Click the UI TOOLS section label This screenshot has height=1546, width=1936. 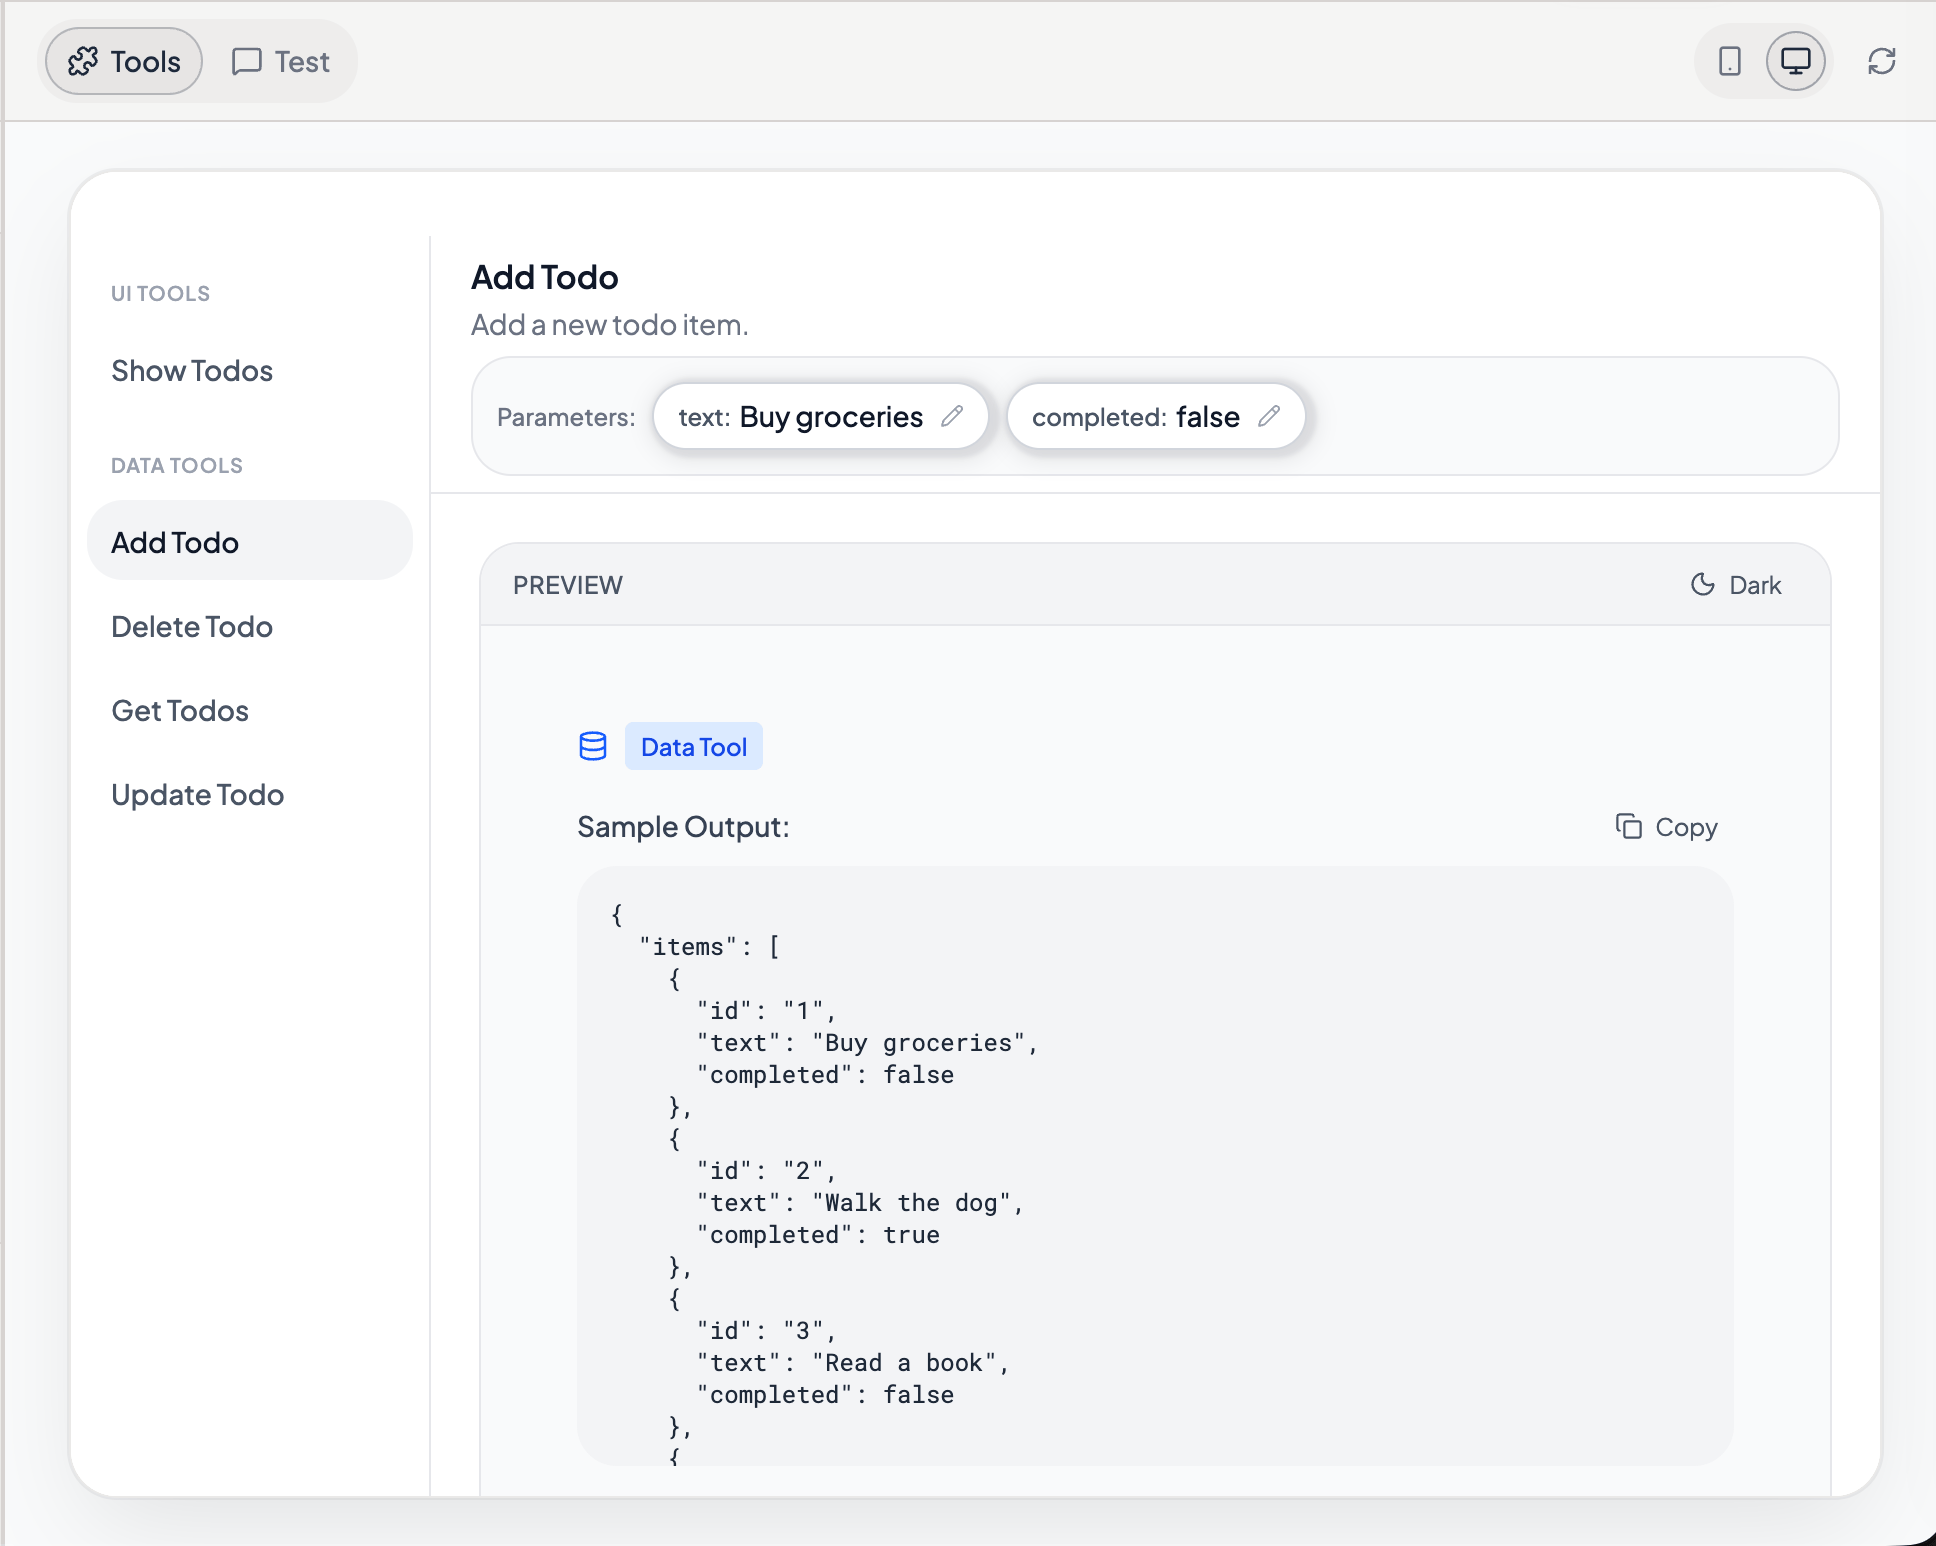[x=160, y=294]
